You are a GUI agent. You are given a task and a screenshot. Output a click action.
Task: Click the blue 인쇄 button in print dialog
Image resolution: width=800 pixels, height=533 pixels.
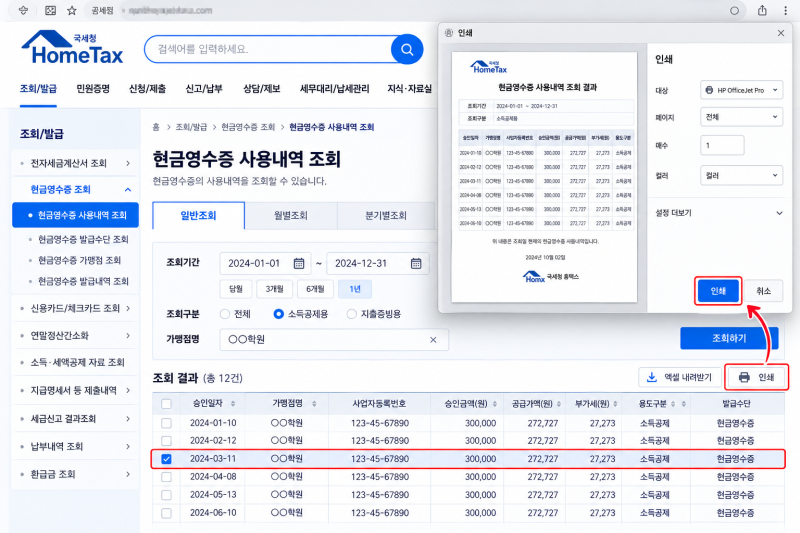pos(718,291)
